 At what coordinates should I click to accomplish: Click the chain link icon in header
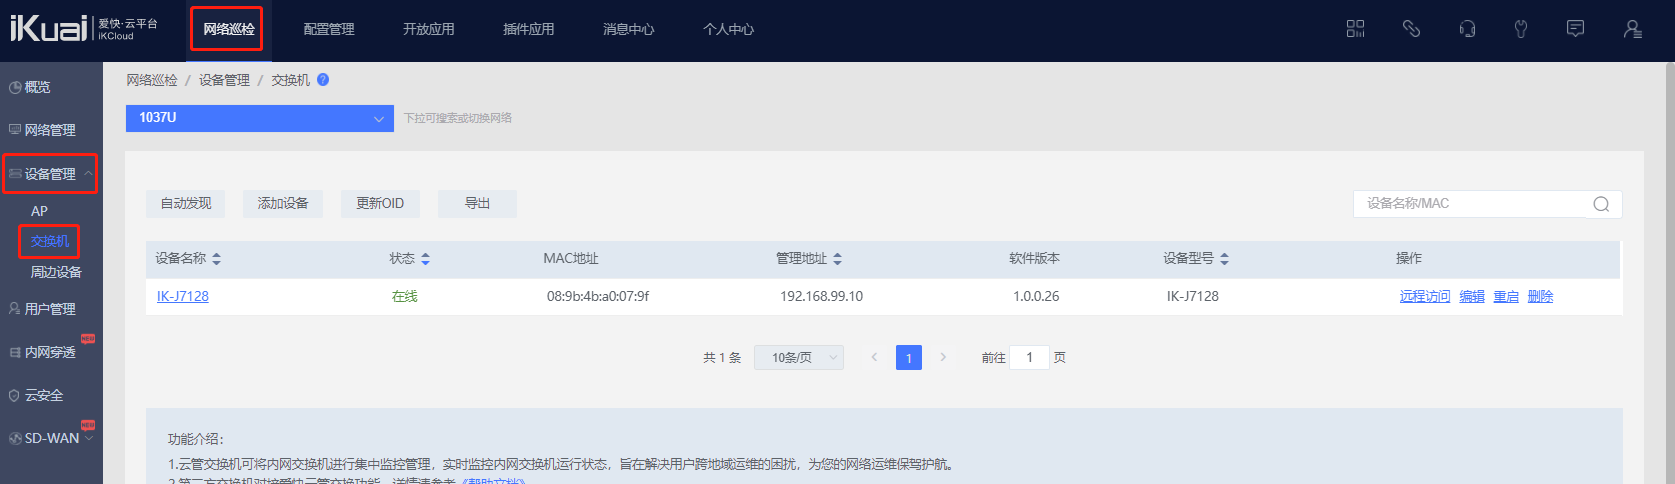pyautogui.click(x=1411, y=29)
